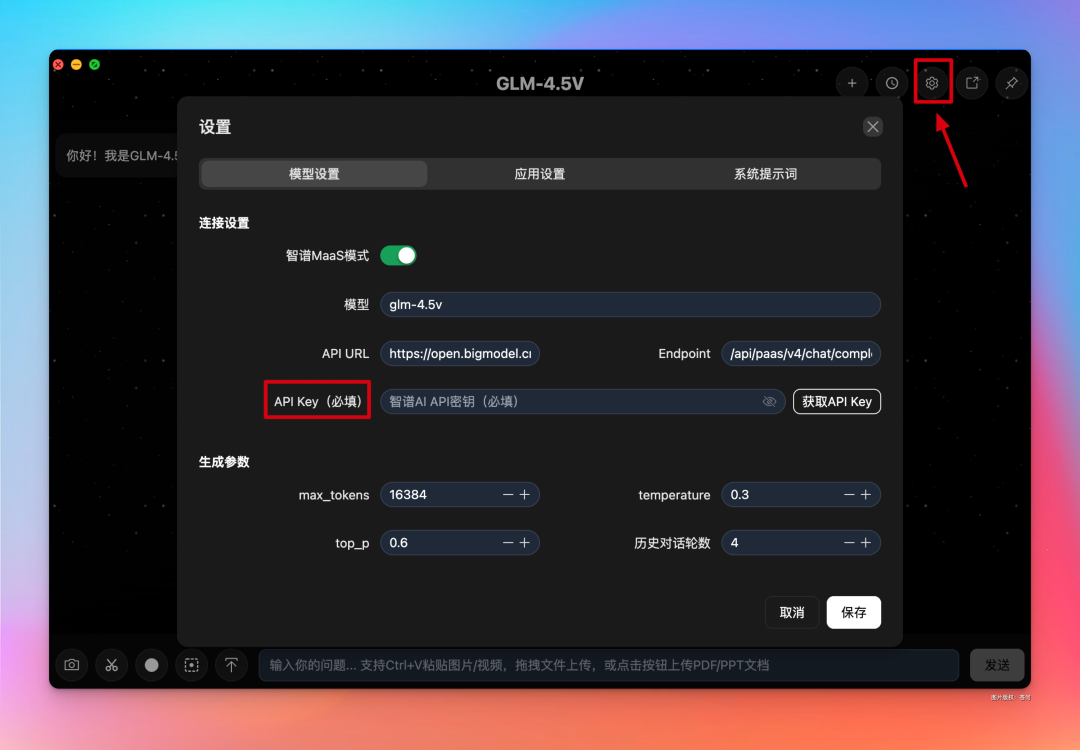Cancel settings with the 取消 button
The width and height of the screenshot is (1080, 750).
click(x=792, y=612)
